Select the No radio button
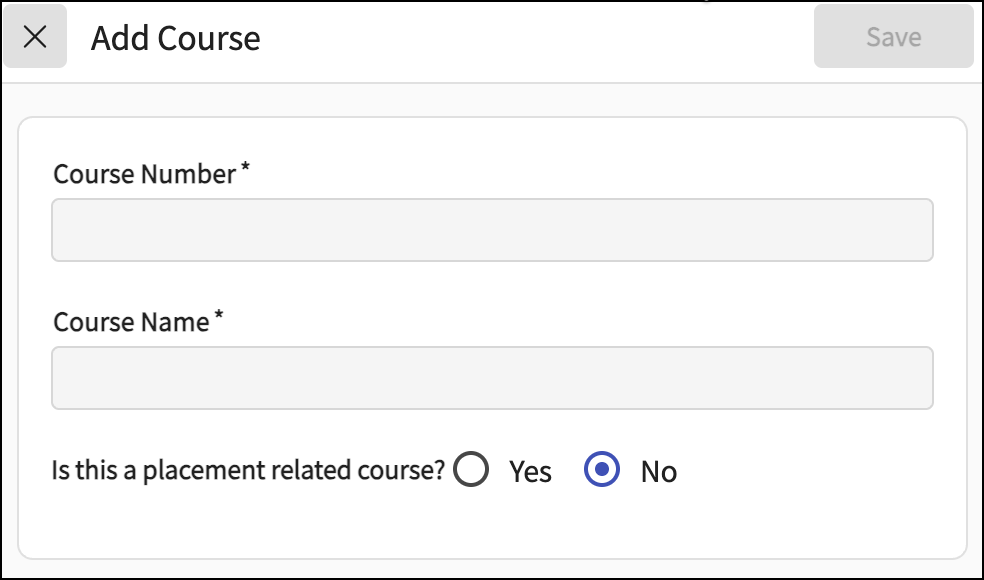984x580 pixels. [x=602, y=469]
